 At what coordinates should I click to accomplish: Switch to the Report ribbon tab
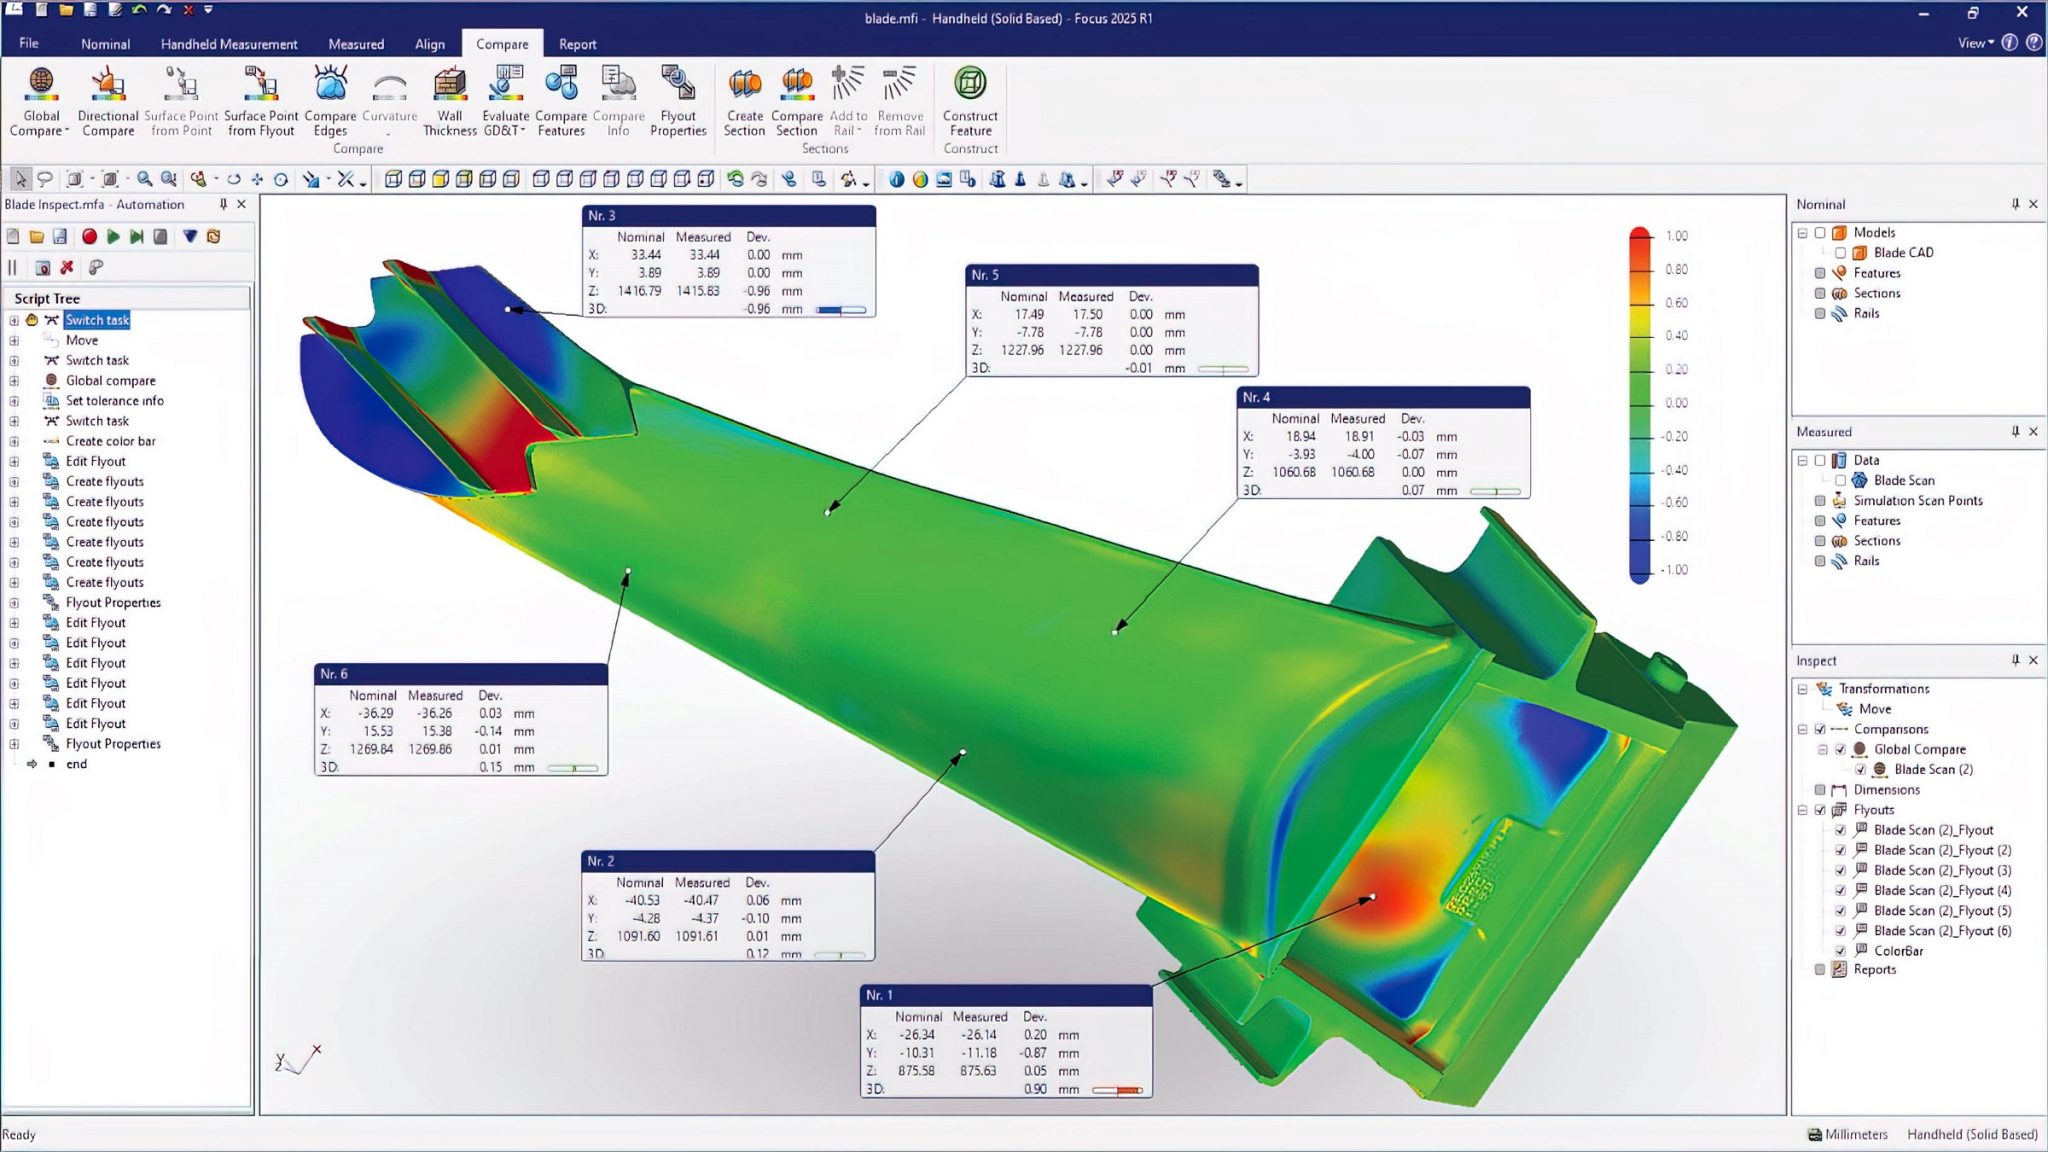coord(578,44)
